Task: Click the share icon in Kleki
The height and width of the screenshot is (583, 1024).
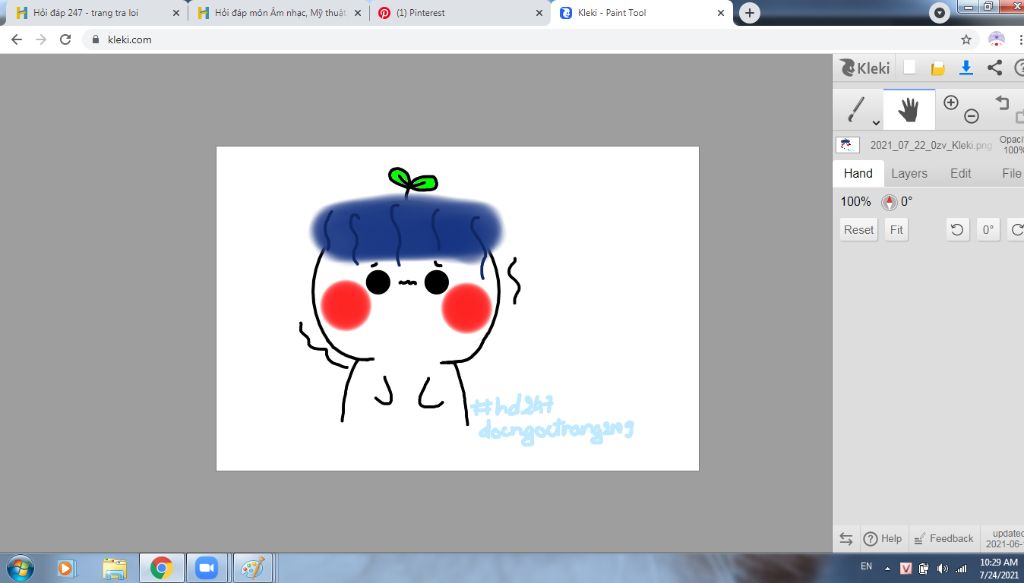Action: pyautogui.click(x=995, y=67)
